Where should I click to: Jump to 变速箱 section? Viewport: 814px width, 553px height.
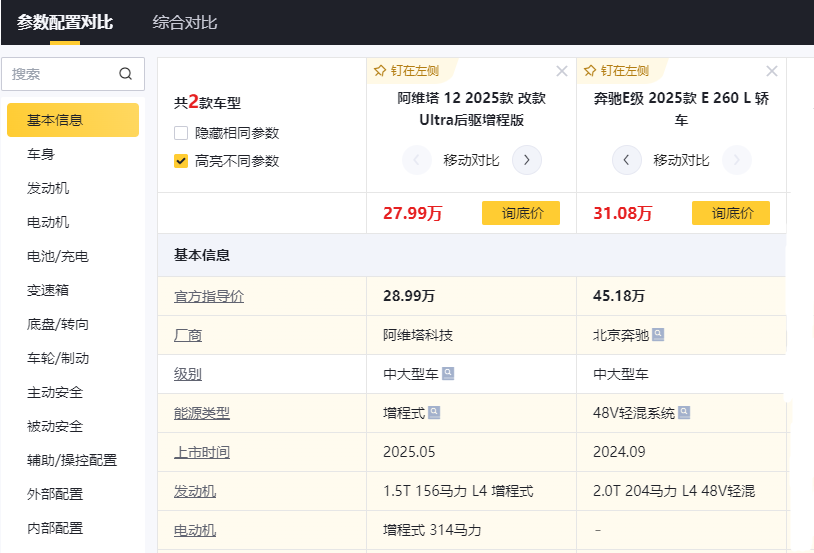coord(48,290)
